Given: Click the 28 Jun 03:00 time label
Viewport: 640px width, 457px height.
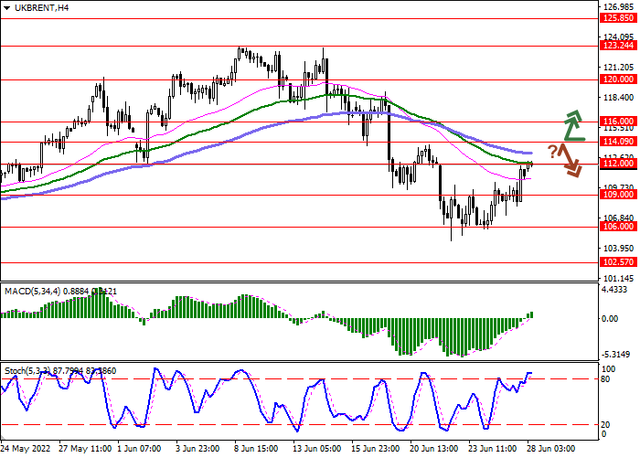Looking at the screenshot, I should (x=551, y=449).
